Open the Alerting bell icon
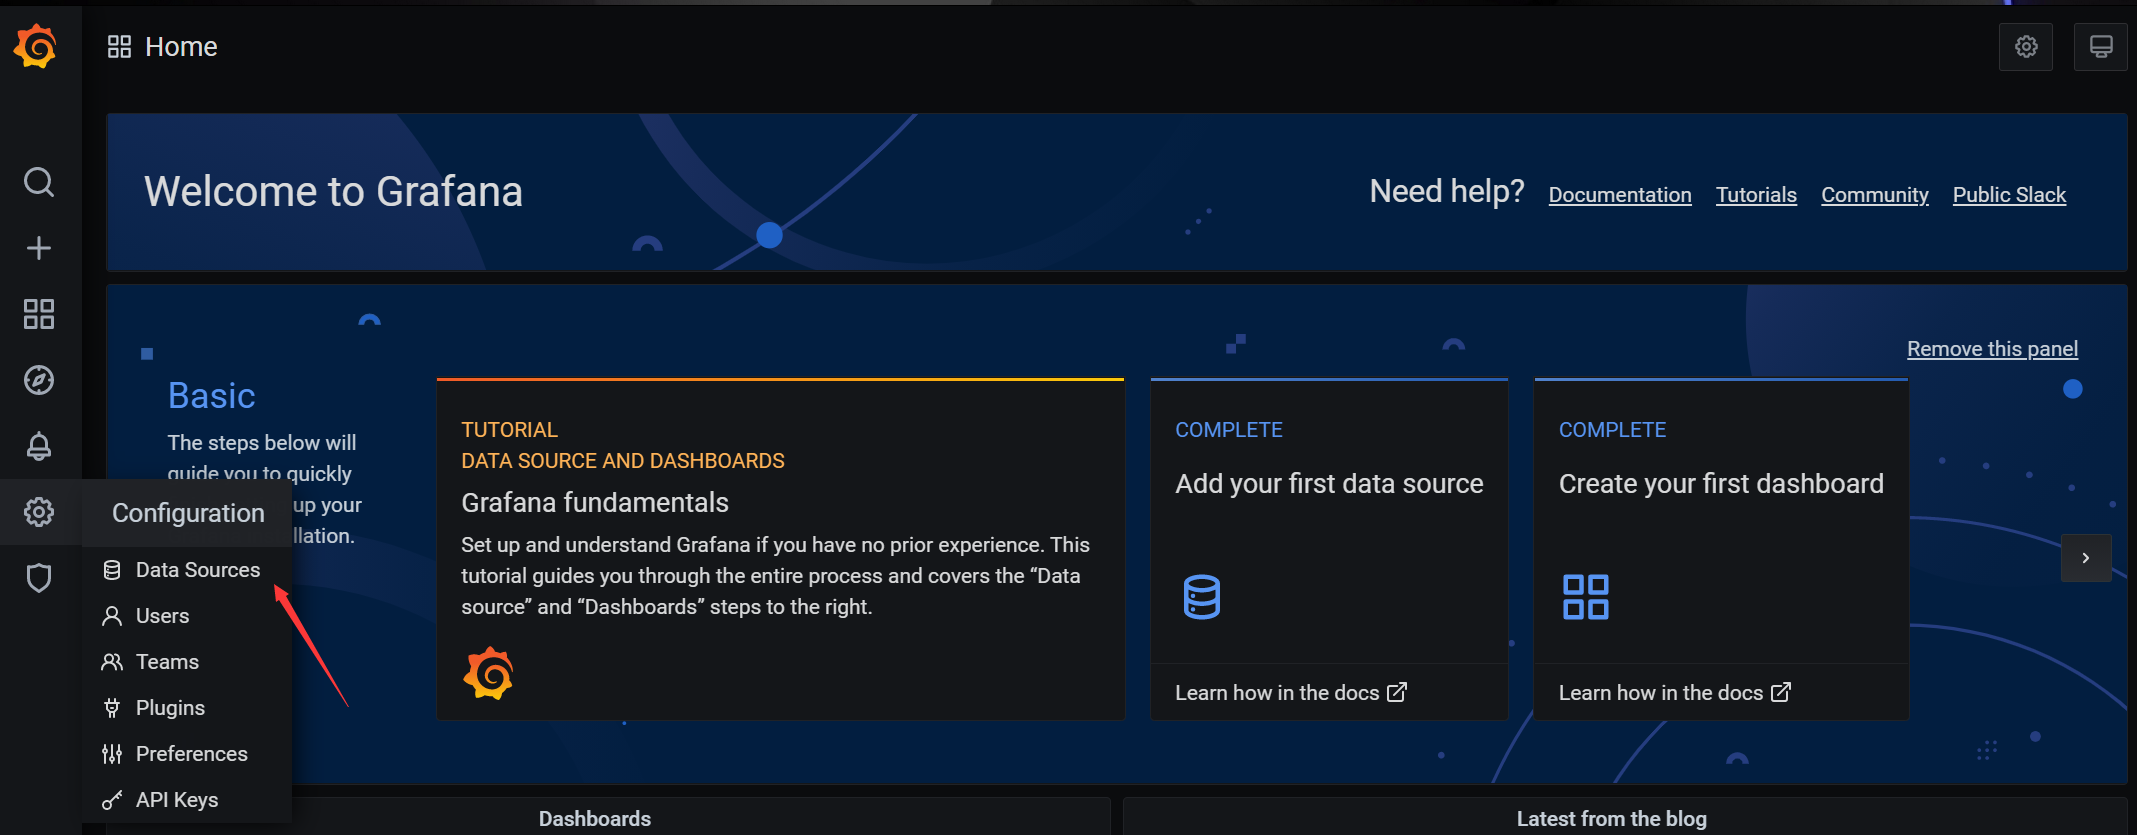 click(39, 446)
